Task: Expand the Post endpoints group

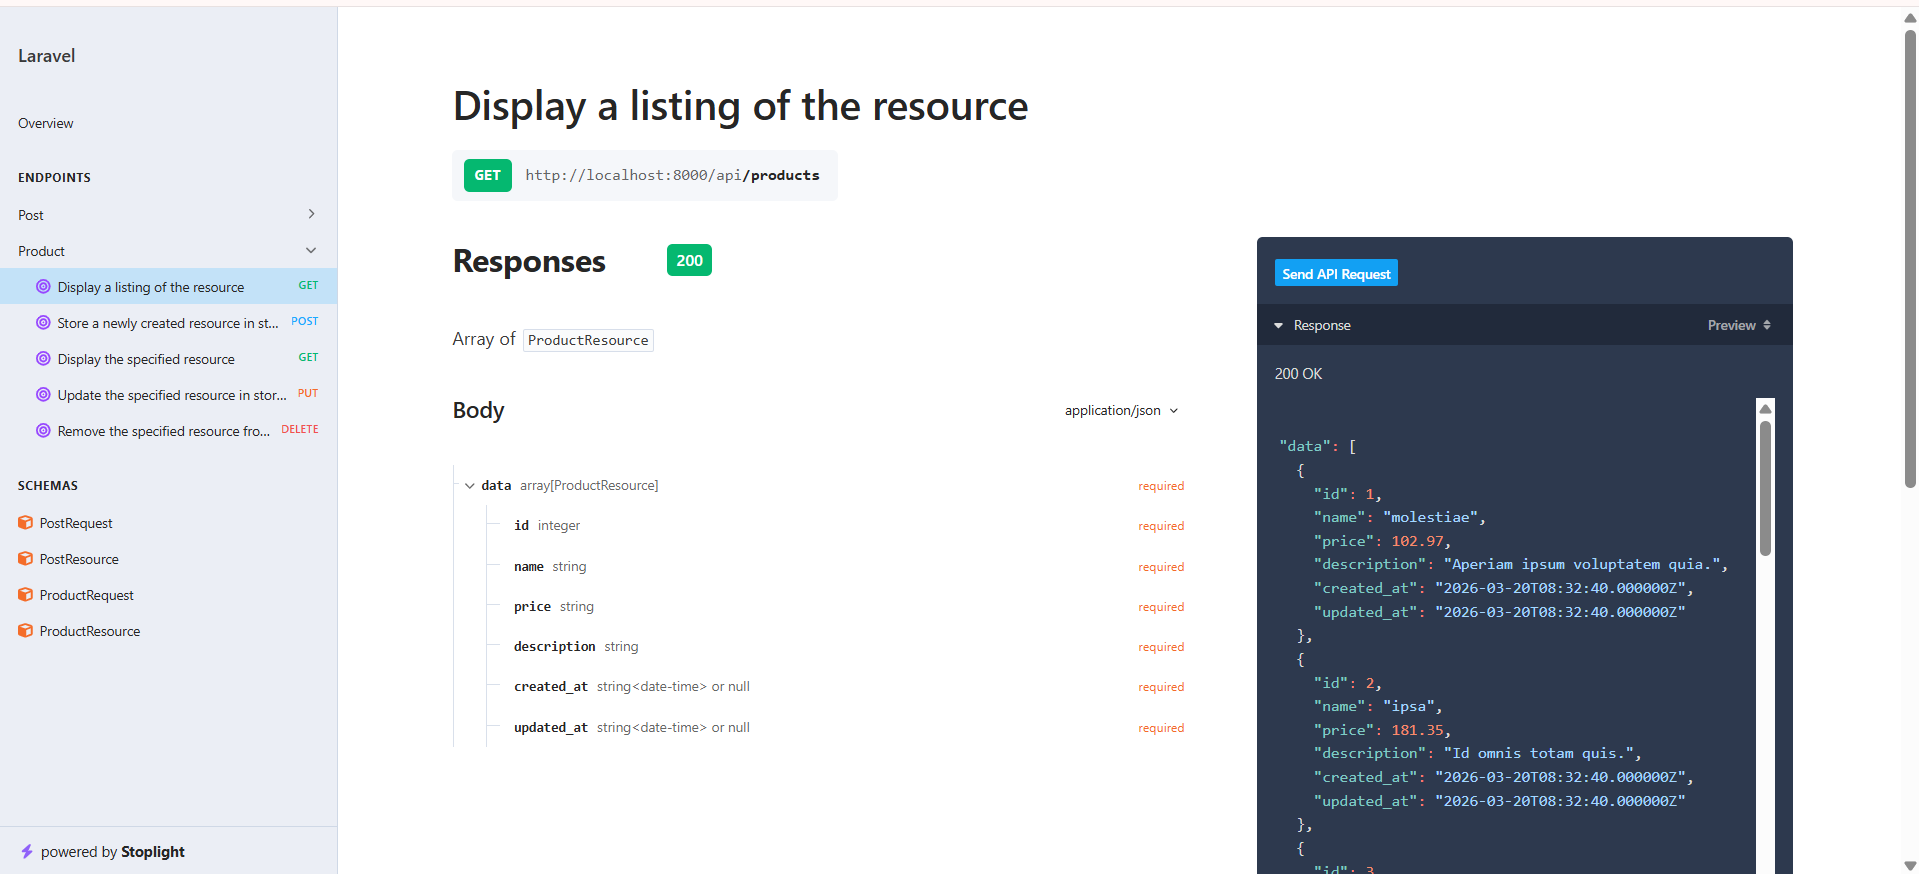Action: [311, 214]
